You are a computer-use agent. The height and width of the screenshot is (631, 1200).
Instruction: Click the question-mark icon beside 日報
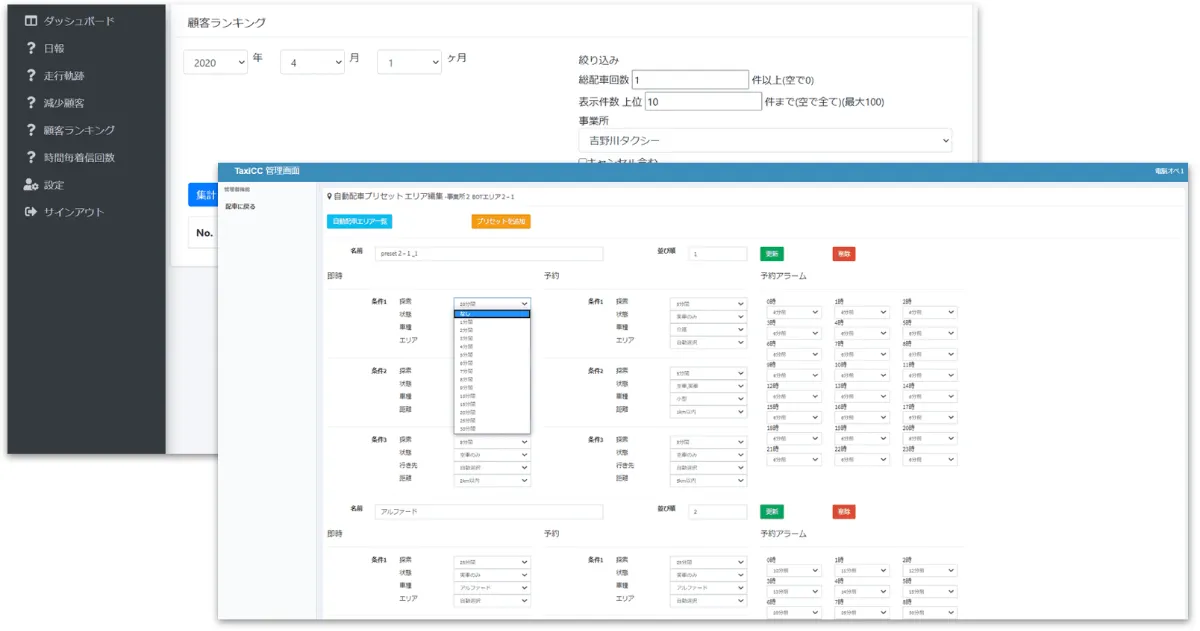31,48
